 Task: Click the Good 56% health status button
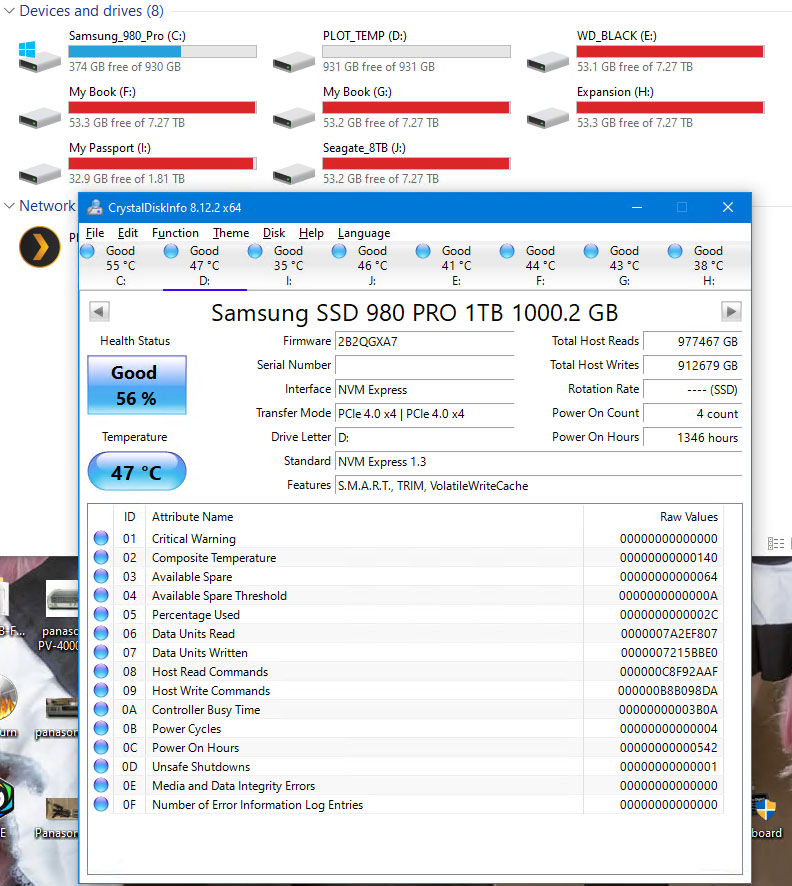click(134, 385)
